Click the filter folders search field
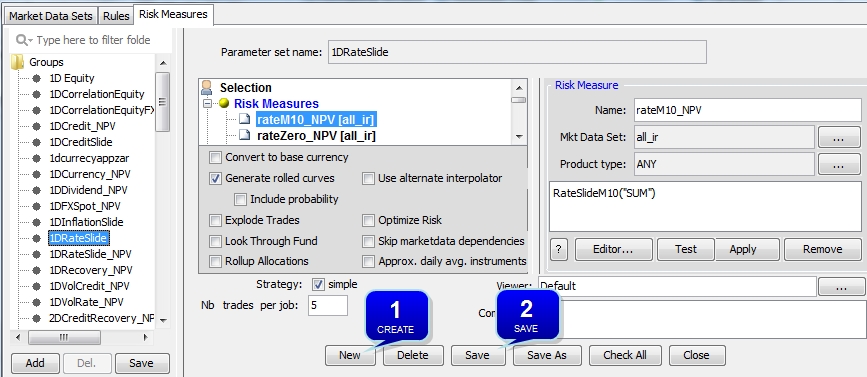The width and height of the screenshot is (867, 377). 91,40
